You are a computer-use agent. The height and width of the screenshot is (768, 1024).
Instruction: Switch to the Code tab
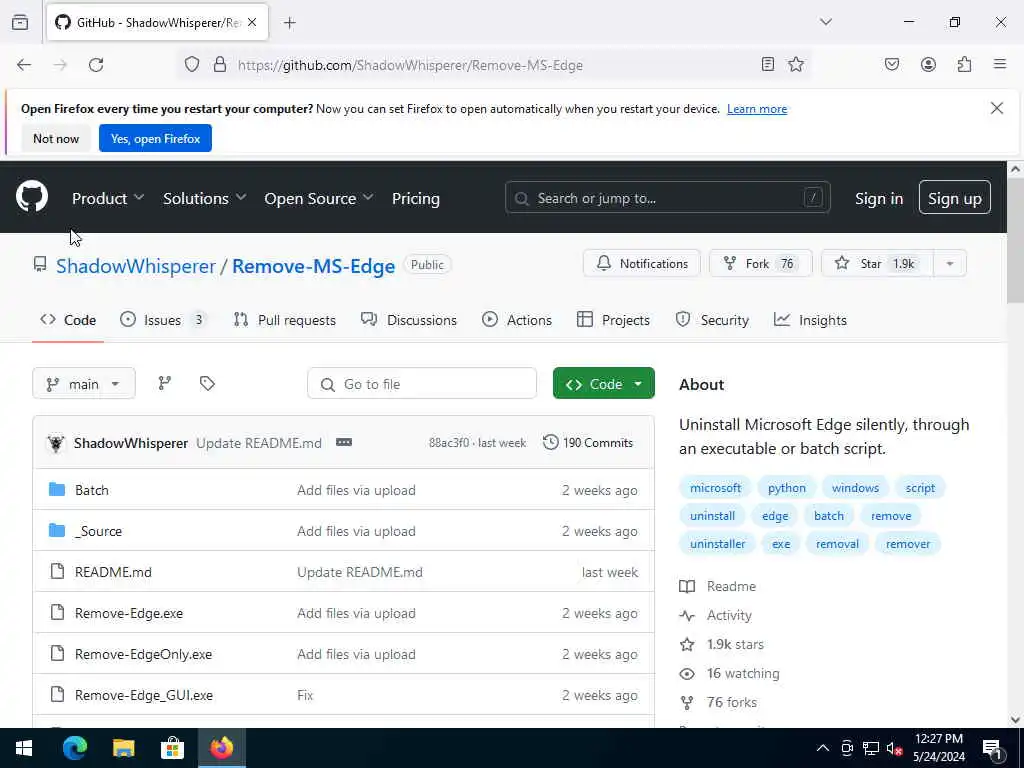click(68, 320)
